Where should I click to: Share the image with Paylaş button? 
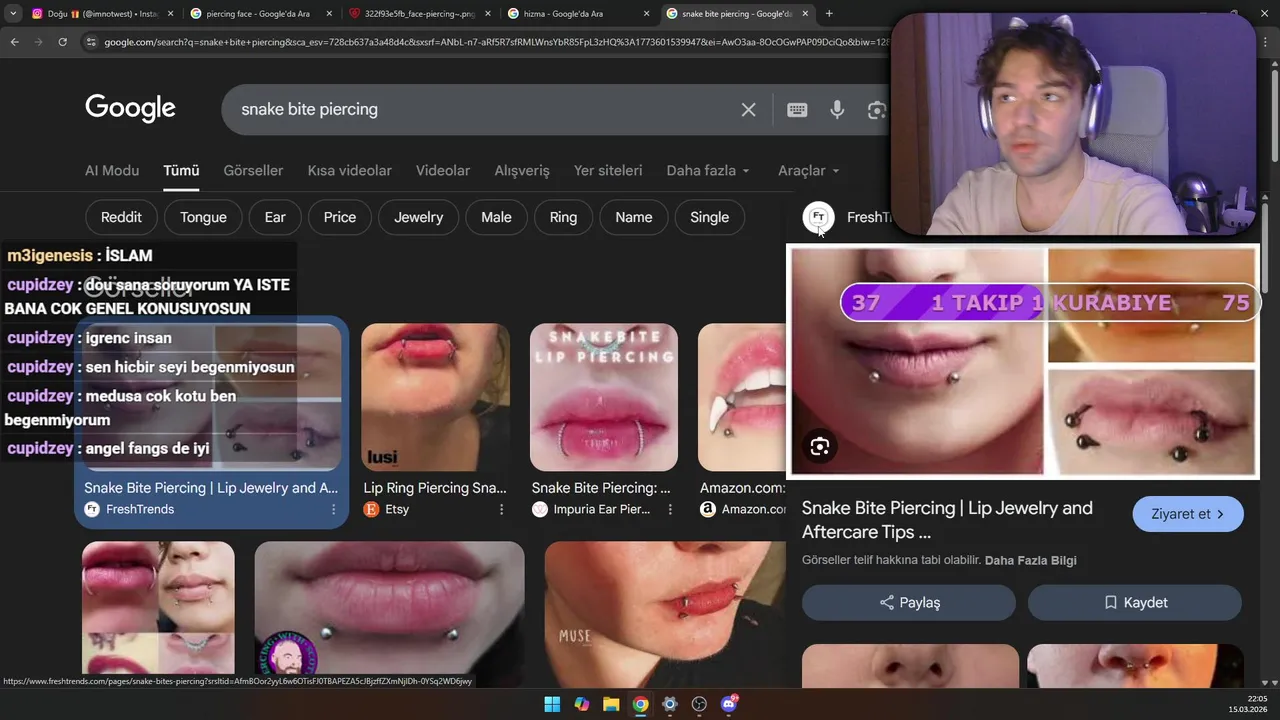pos(909,603)
